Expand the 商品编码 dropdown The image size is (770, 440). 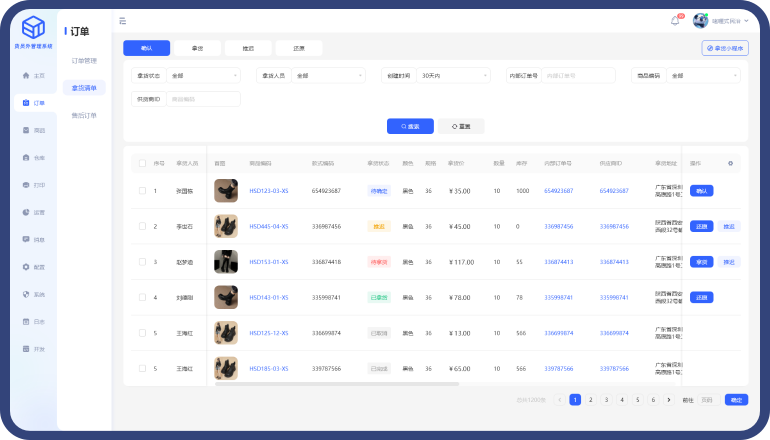(x=705, y=75)
